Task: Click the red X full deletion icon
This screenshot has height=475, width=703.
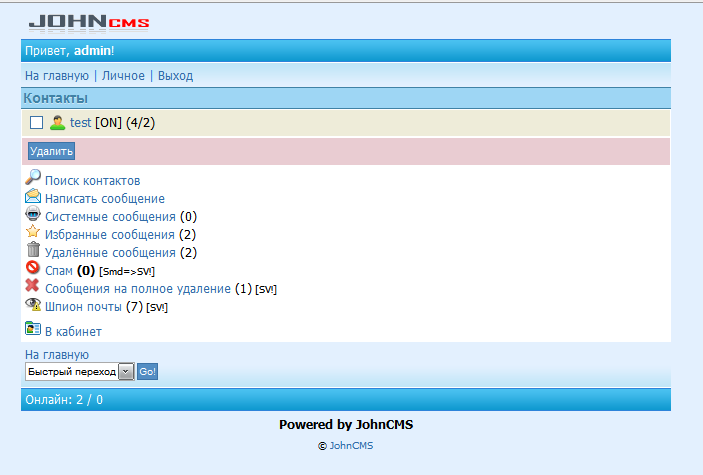Action: 32,285
